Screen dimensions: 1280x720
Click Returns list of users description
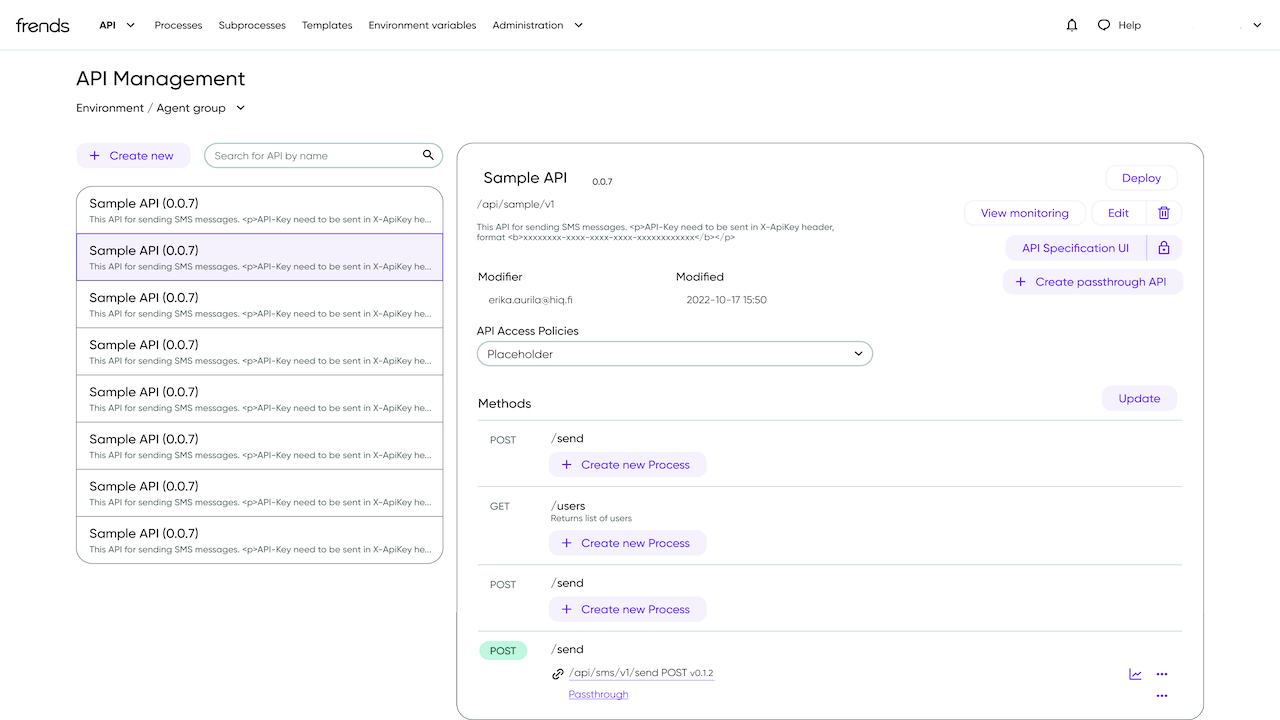pyautogui.click(x=591, y=518)
